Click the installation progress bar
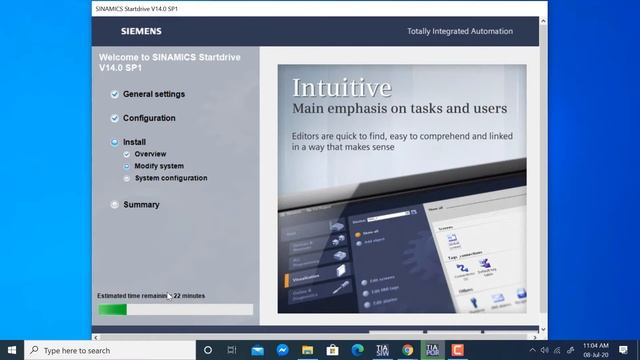Viewport: 640px width, 360px height. (176, 310)
